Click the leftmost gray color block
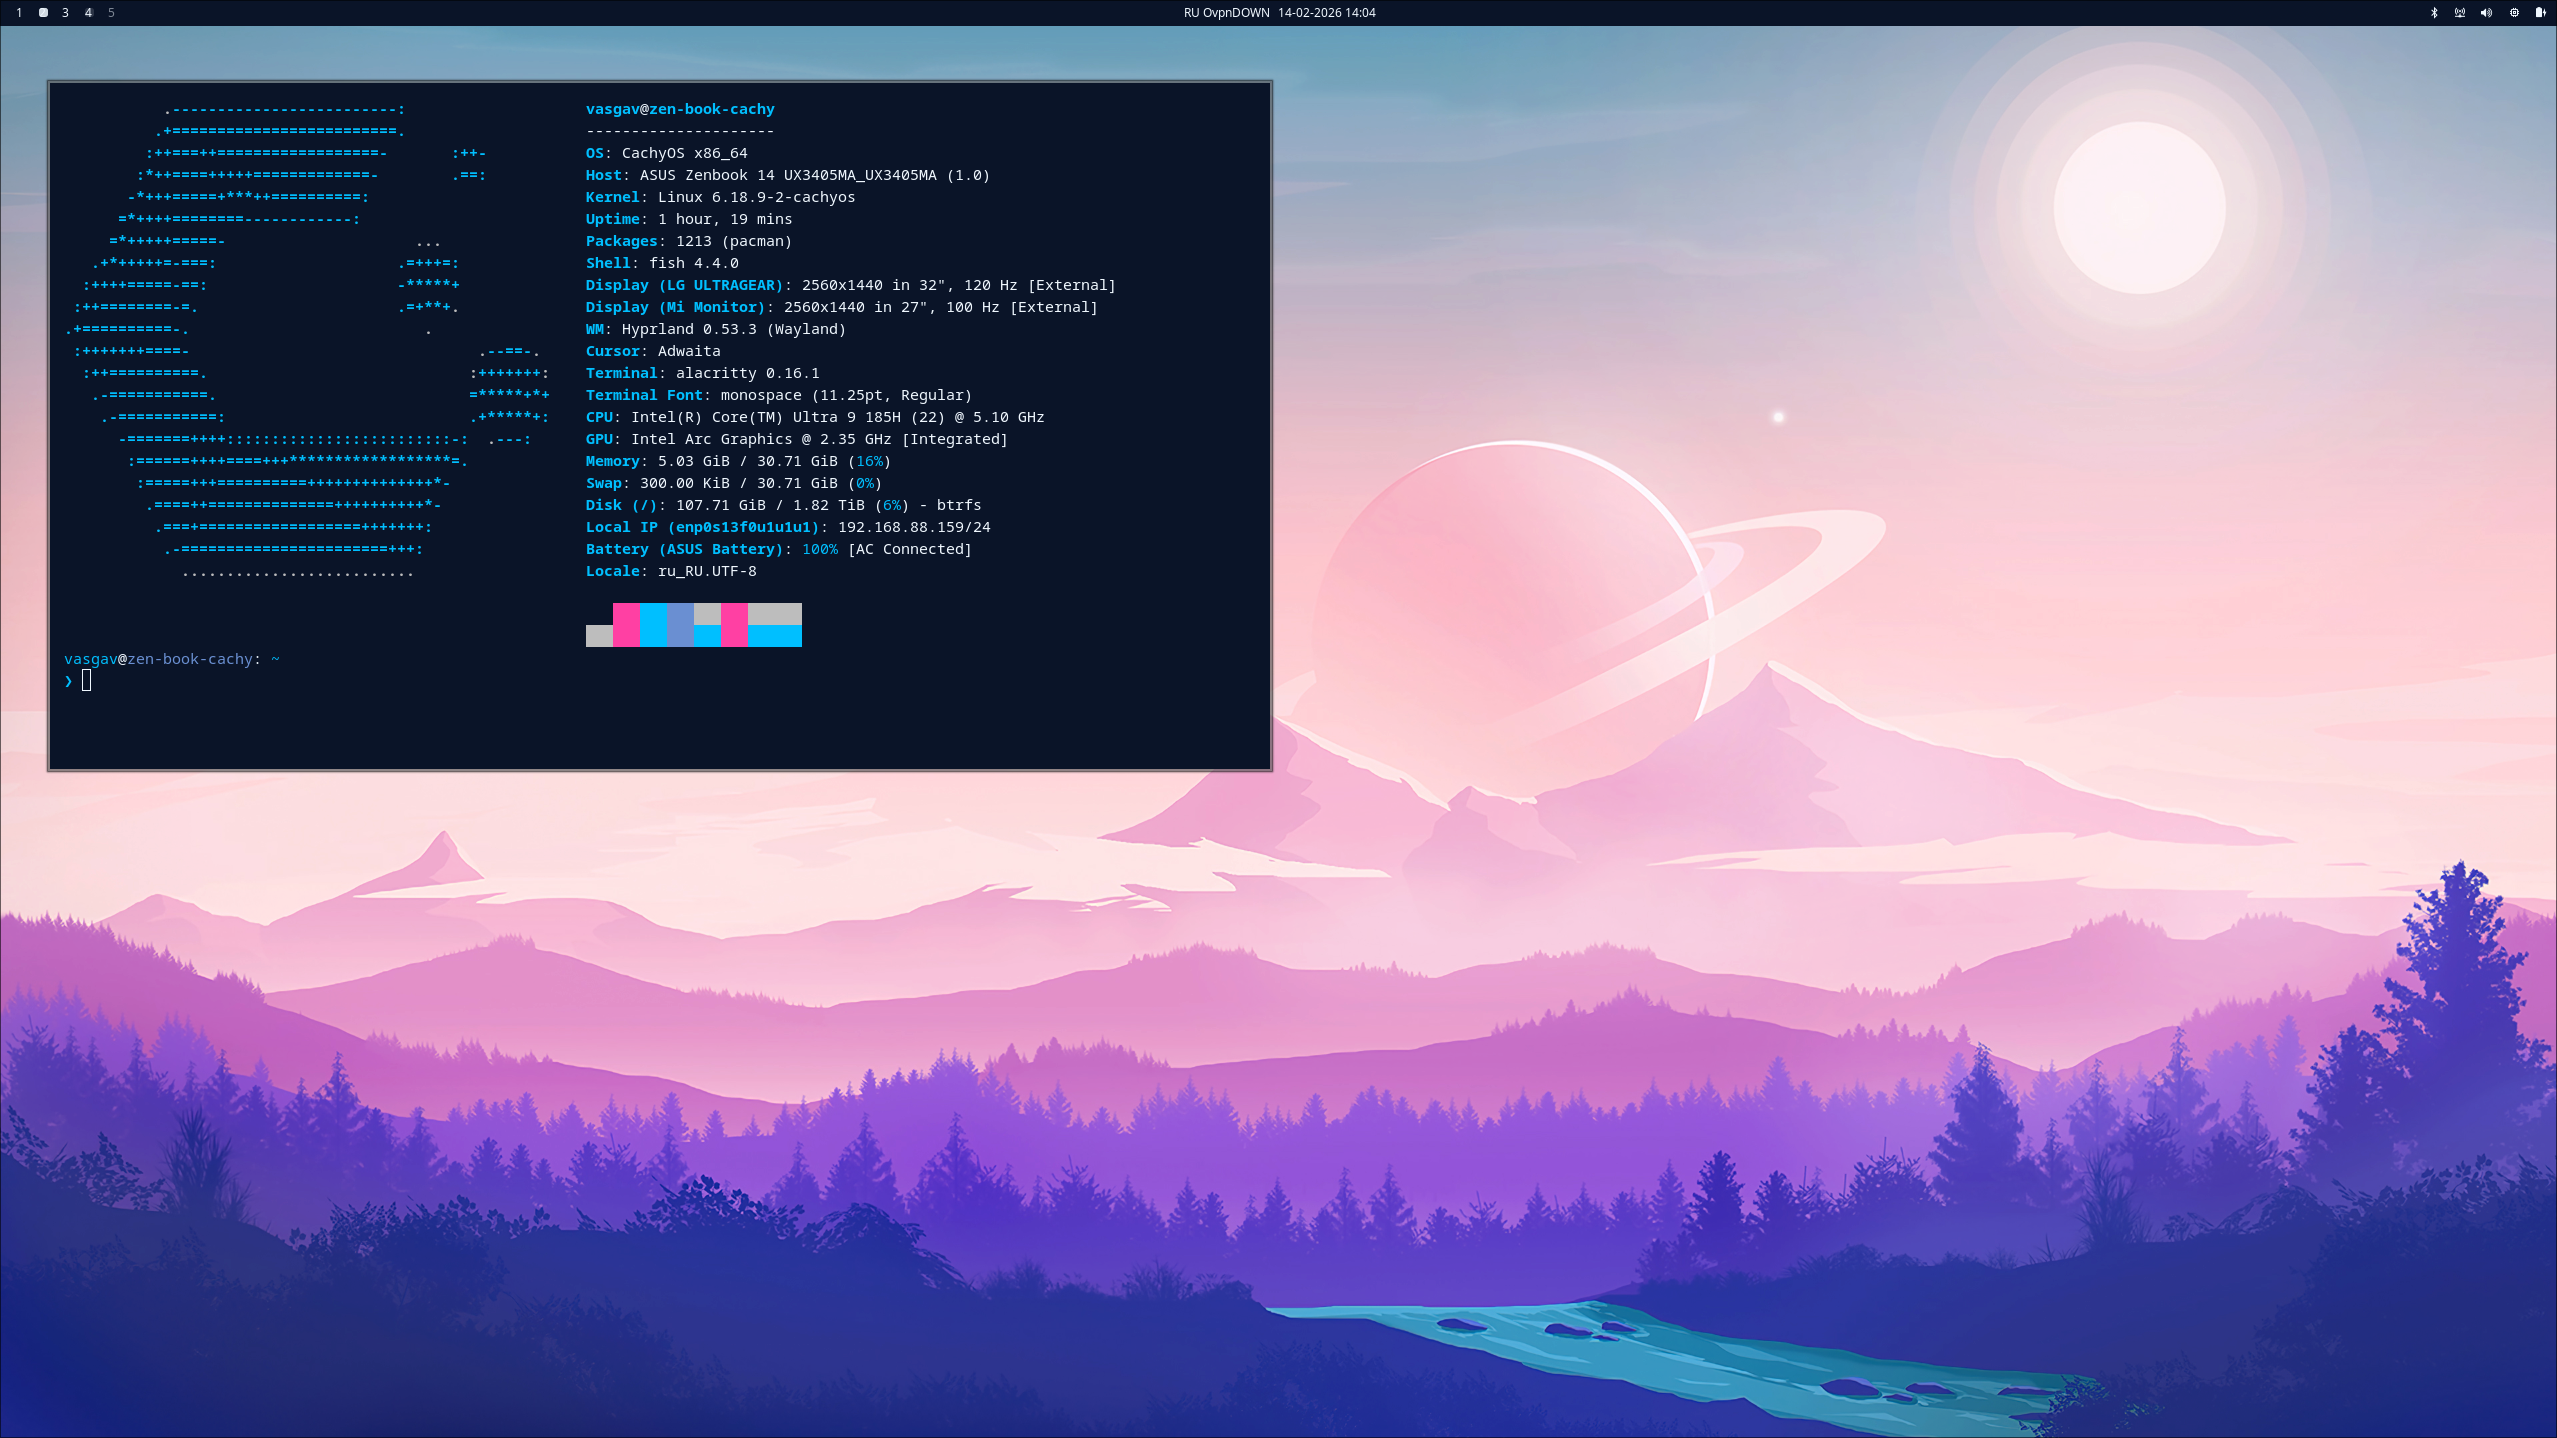2557x1438 pixels. pyautogui.click(x=599, y=636)
